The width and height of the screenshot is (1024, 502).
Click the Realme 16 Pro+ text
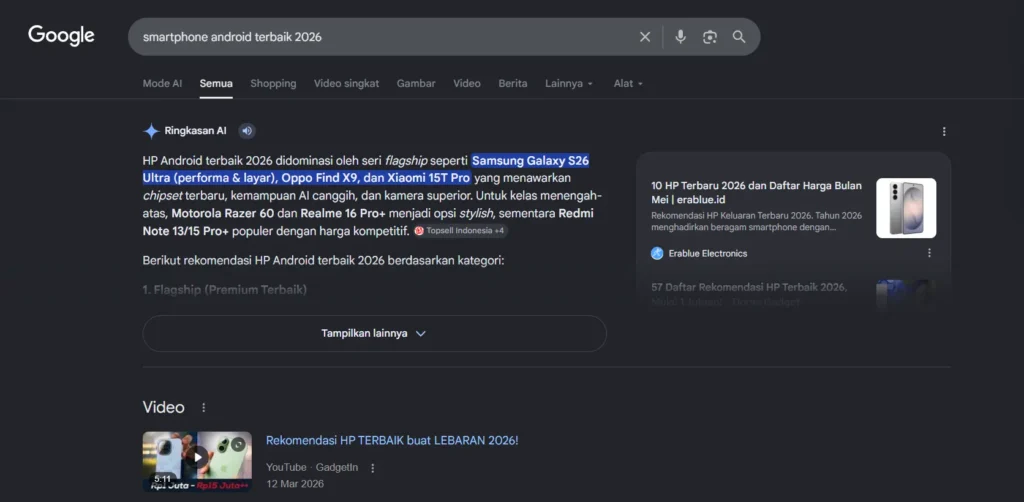click(x=343, y=213)
